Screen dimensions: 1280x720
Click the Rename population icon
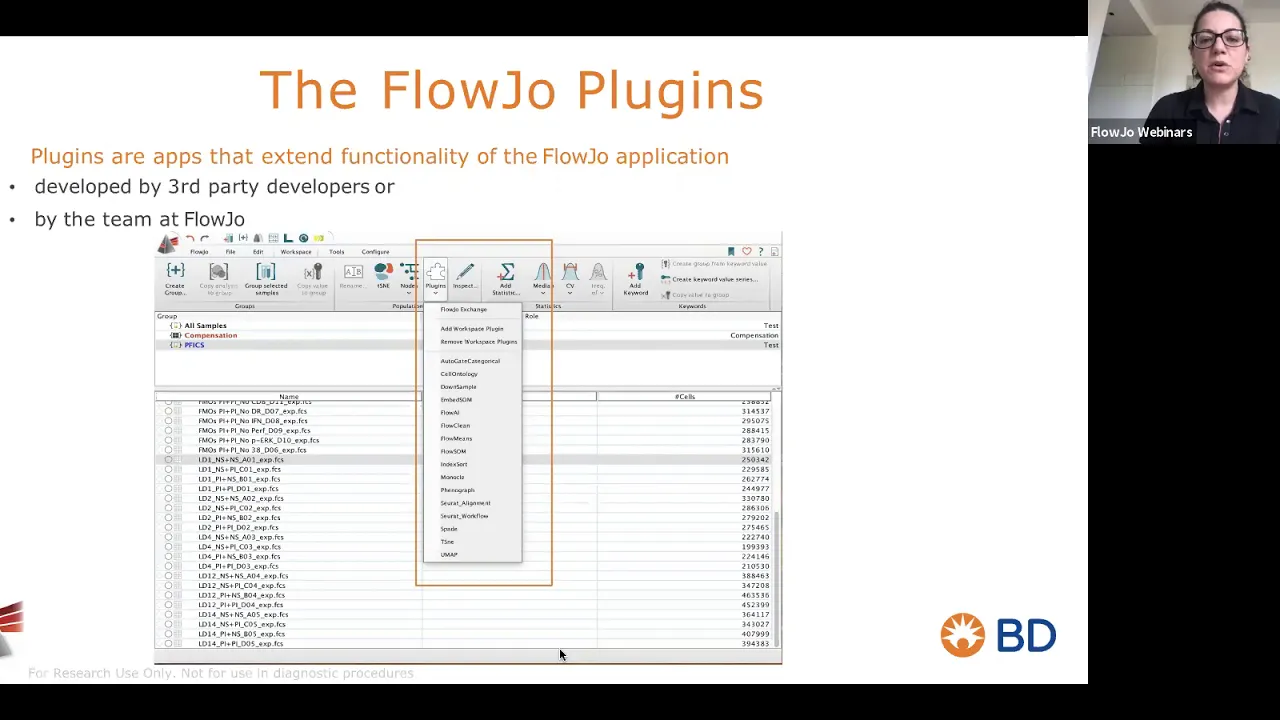tap(353, 272)
